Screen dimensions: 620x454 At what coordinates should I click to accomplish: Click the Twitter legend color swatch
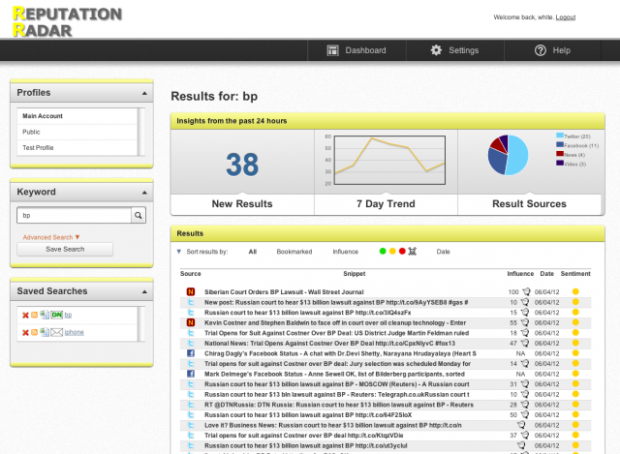coord(560,136)
